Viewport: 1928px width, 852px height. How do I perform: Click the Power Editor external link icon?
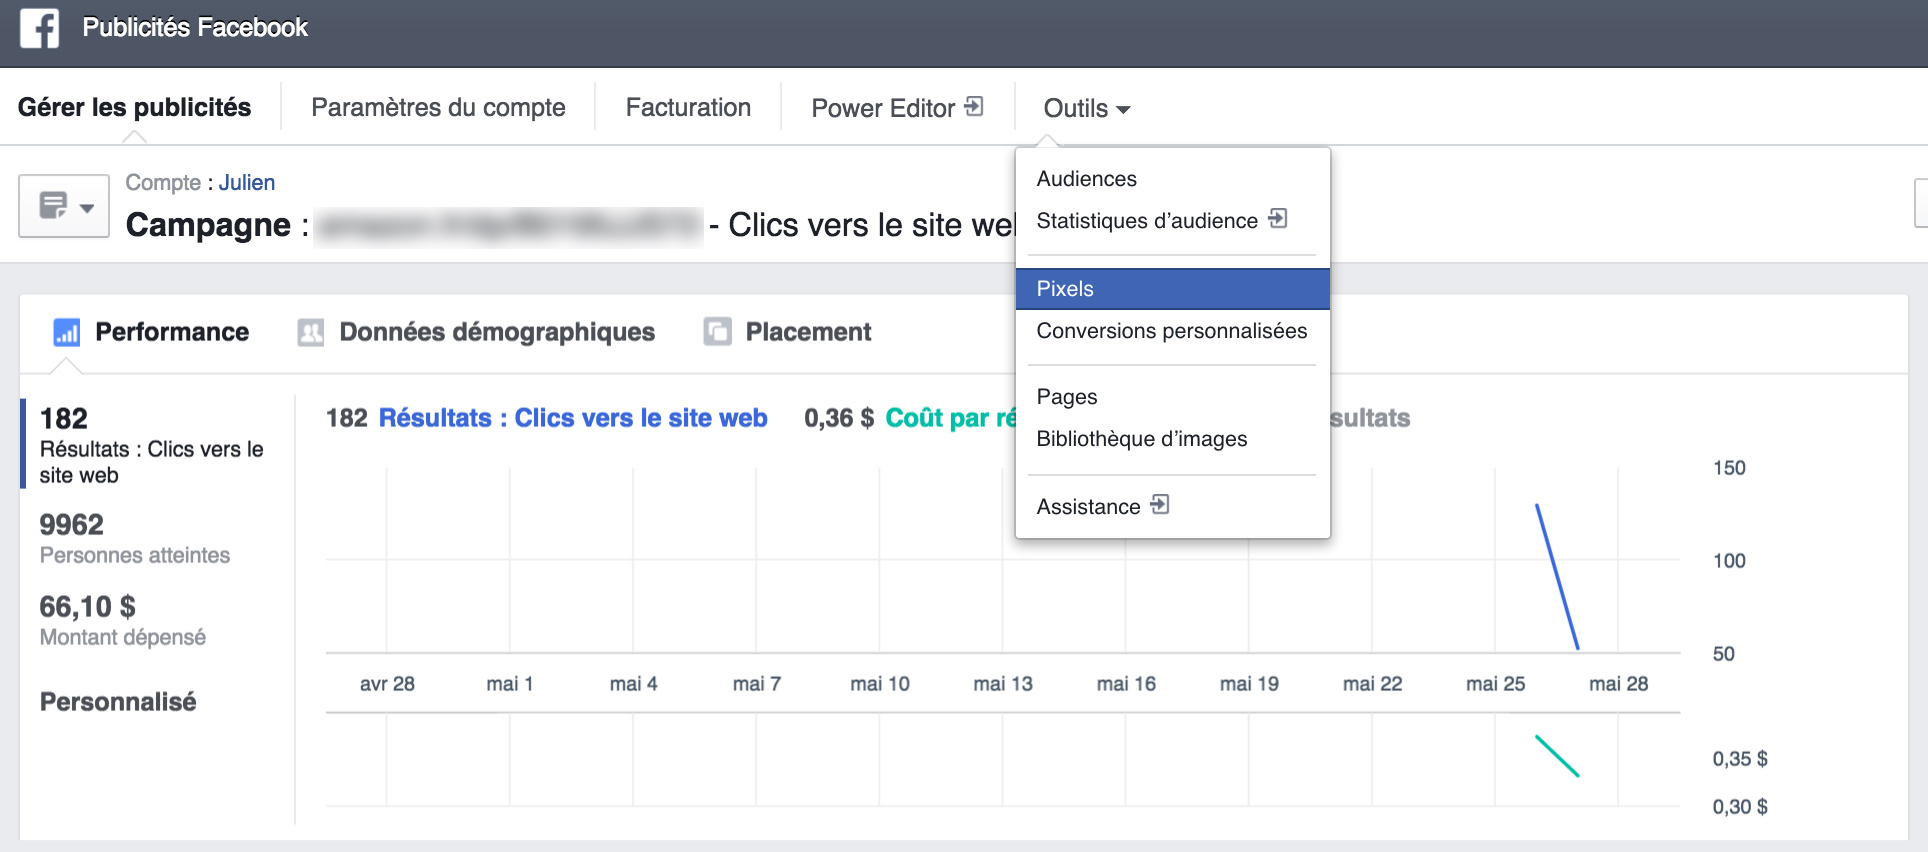coord(974,106)
